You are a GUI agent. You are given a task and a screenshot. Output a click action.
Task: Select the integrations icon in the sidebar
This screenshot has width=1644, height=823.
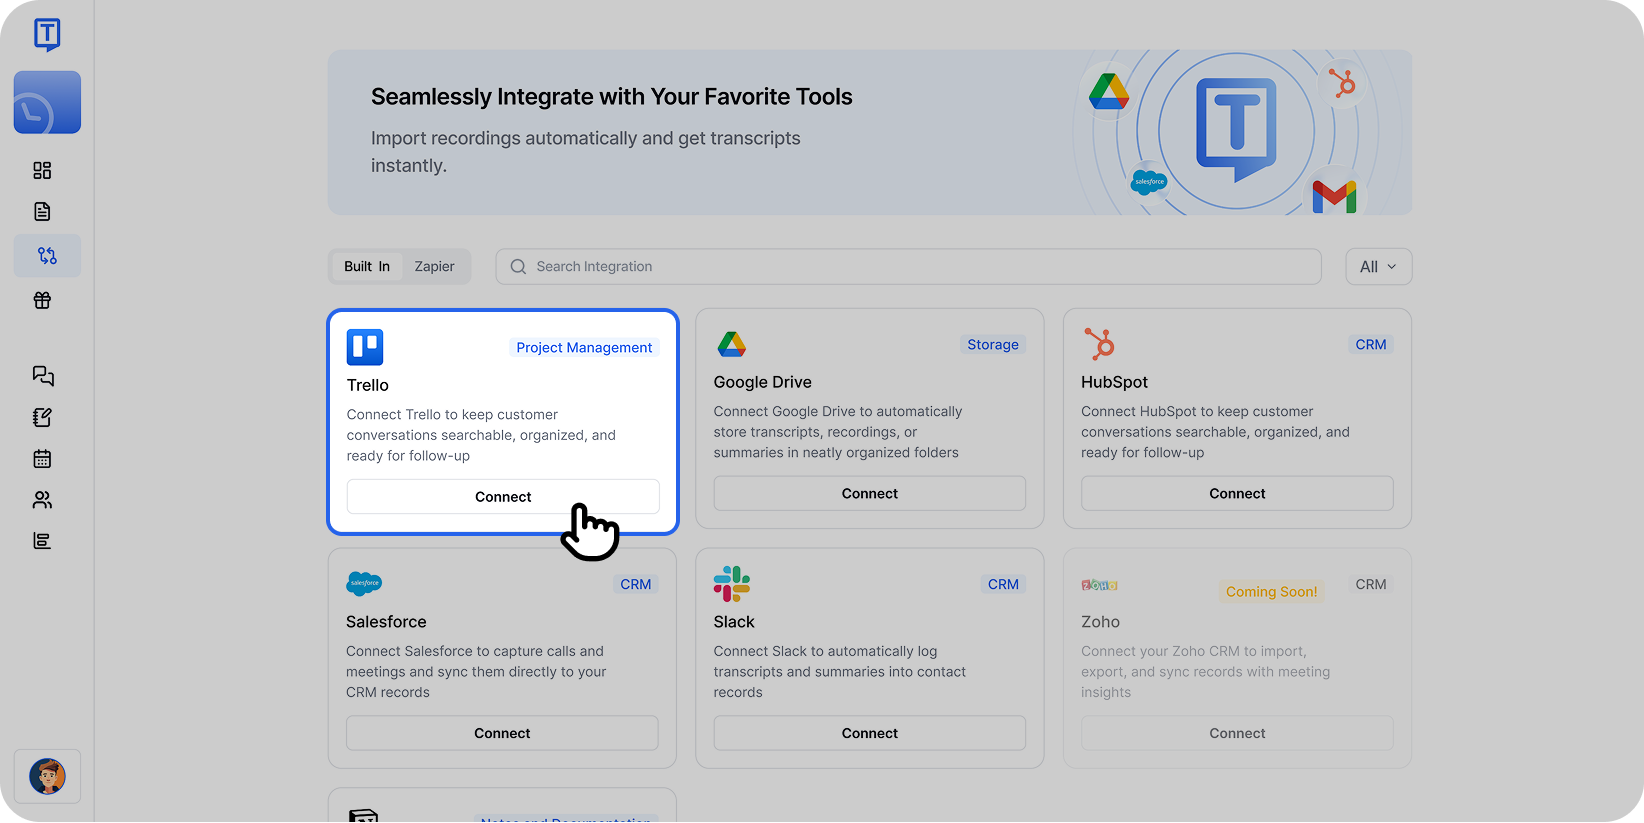(47, 256)
